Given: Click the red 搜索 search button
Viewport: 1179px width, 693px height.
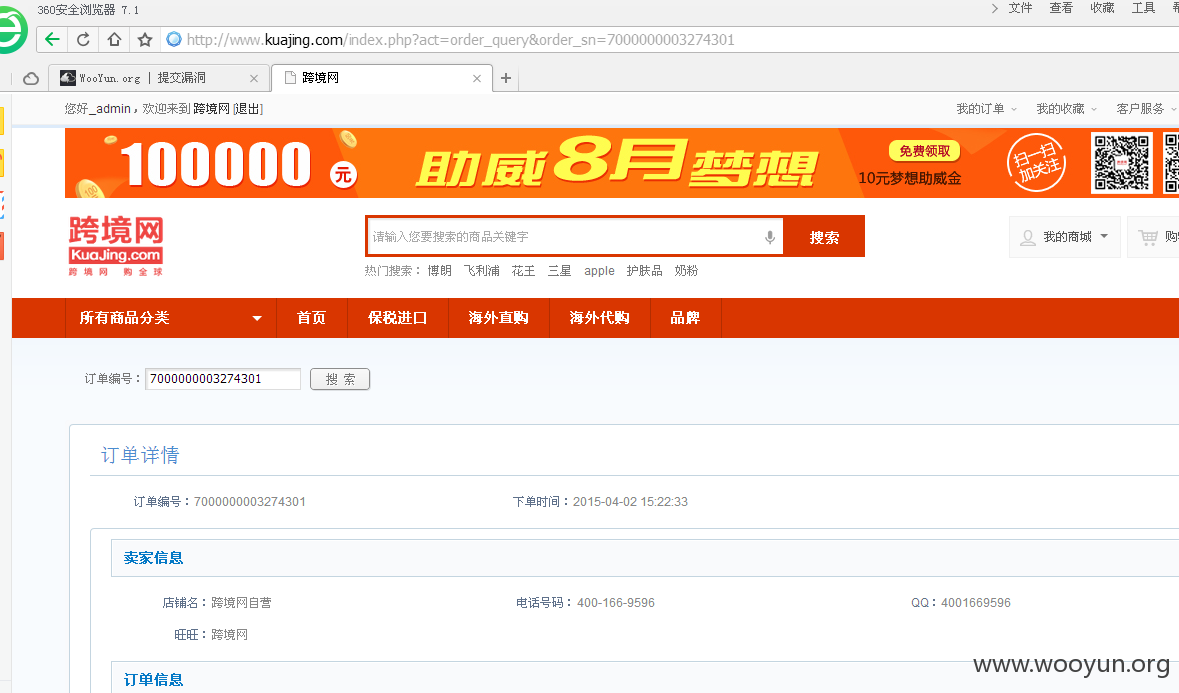Looking at the screenshot, I should pyautogui.click(x=824, y=238).
